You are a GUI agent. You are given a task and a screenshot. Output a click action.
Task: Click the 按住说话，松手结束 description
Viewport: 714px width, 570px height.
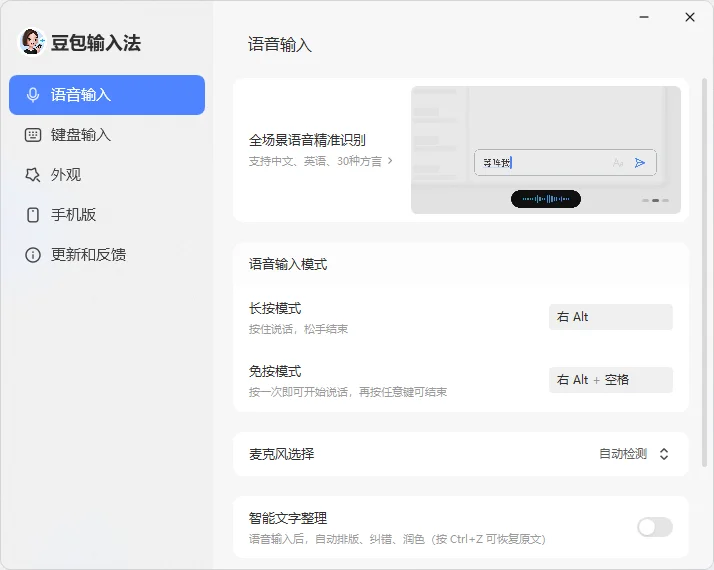click(298, 329)
